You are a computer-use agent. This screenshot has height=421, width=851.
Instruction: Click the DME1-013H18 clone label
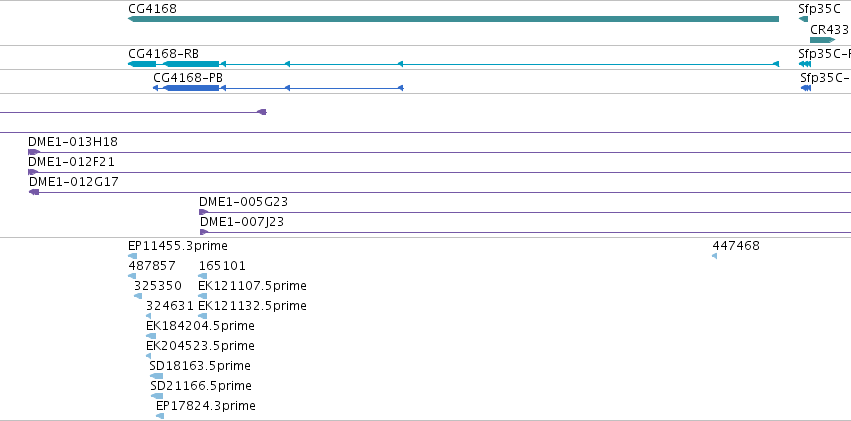[x=73, y=142]
